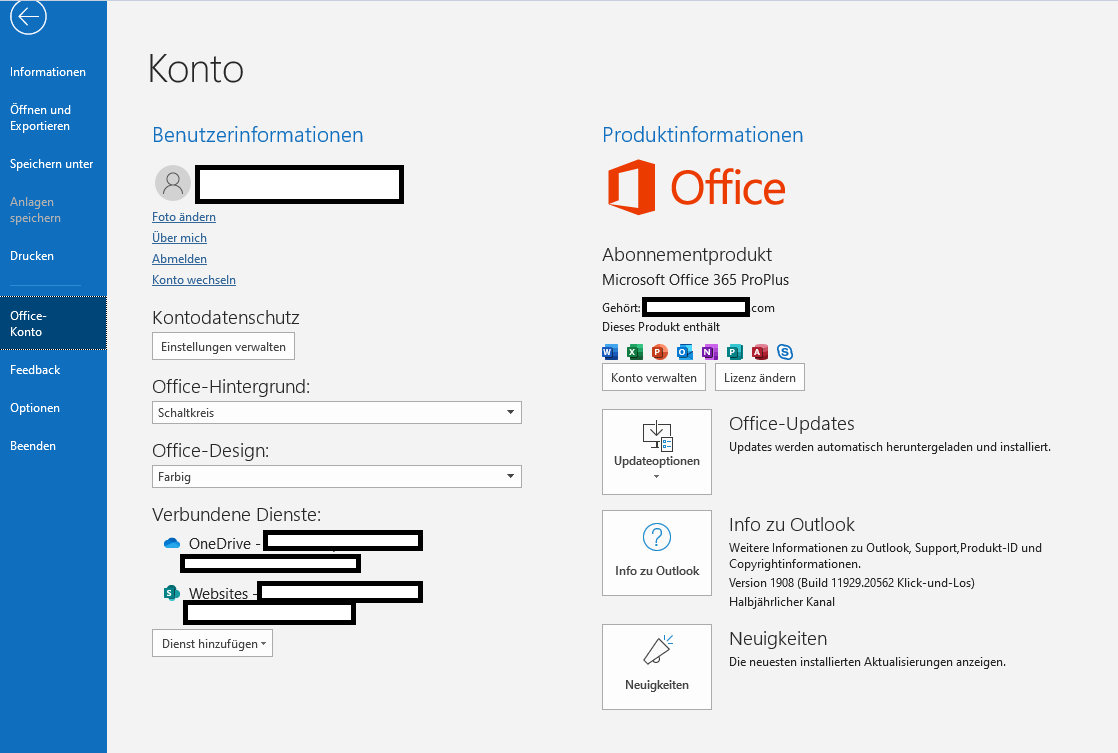Open the Über mich link
This screenshot has width=1118, height=753.
pyautogui.click(x=180, y=237)
